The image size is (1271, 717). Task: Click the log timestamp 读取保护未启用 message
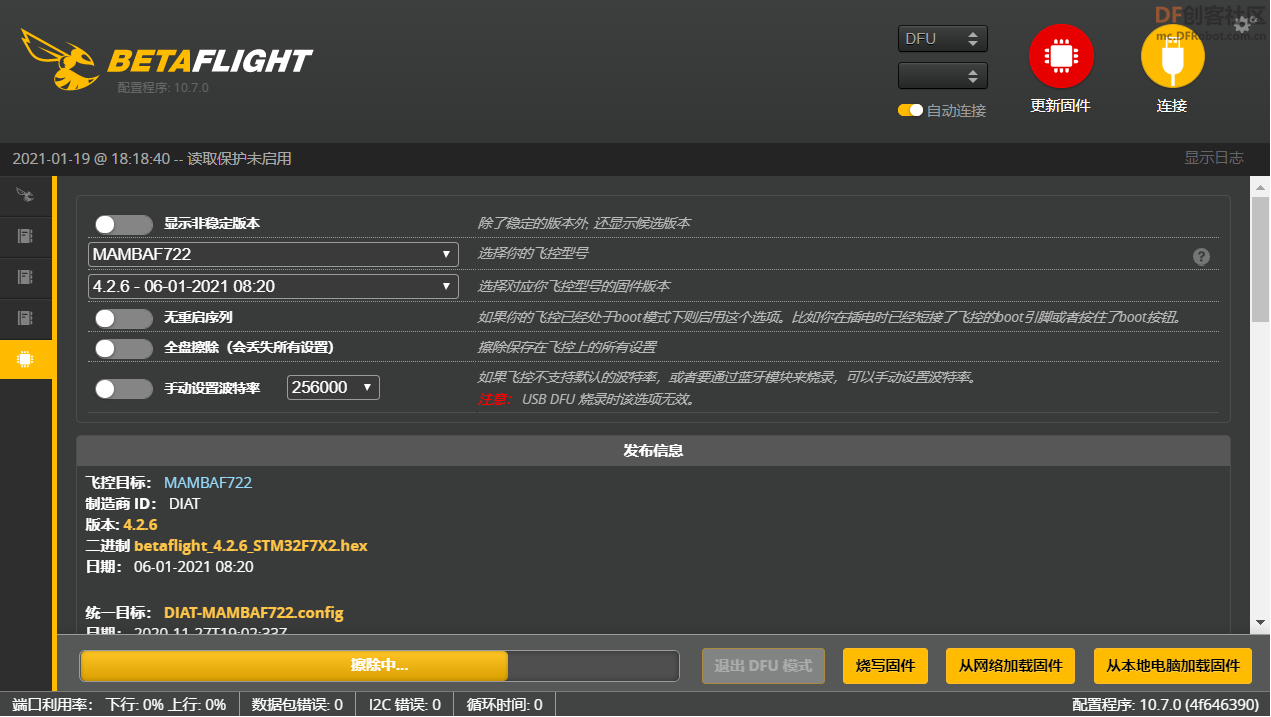152,159
